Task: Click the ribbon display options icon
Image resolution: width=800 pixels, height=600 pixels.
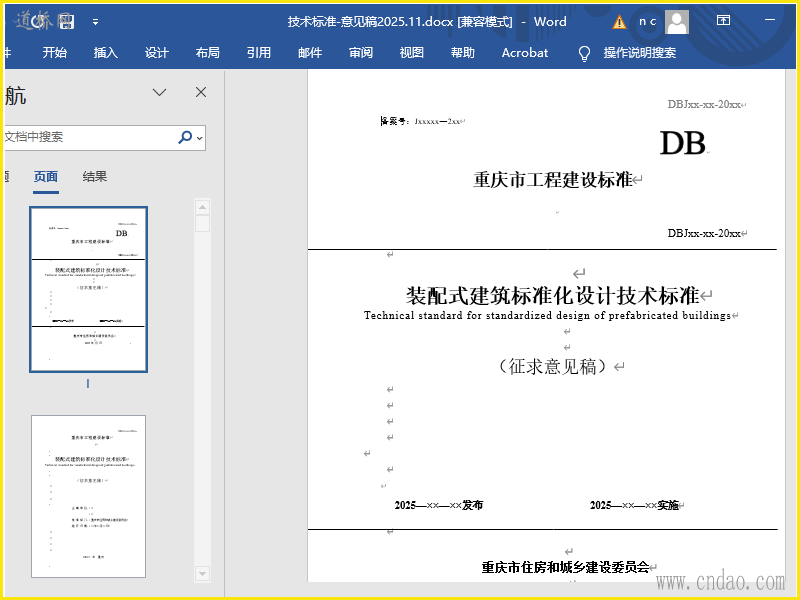Action: tap(723, 22)
